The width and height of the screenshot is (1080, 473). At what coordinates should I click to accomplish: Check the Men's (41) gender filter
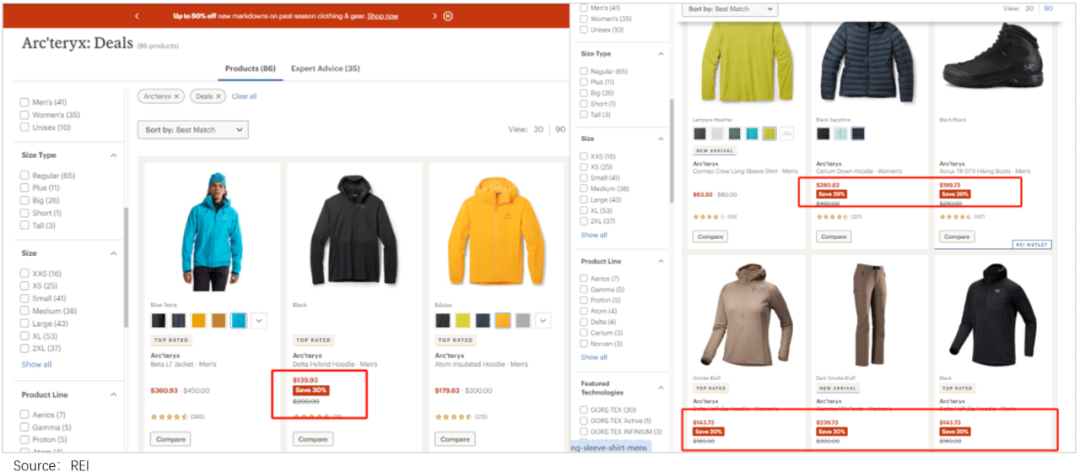pyautogui.click(x=25, y=102)
